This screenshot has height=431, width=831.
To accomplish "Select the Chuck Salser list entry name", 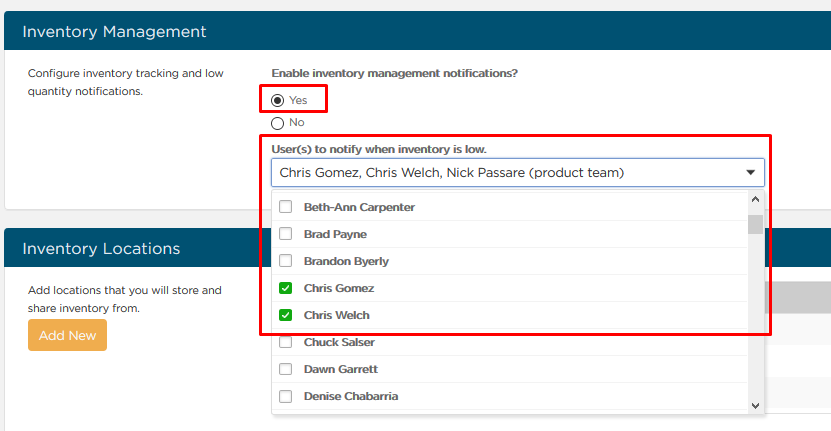I will pyautogui.click(x=339, y=342).
